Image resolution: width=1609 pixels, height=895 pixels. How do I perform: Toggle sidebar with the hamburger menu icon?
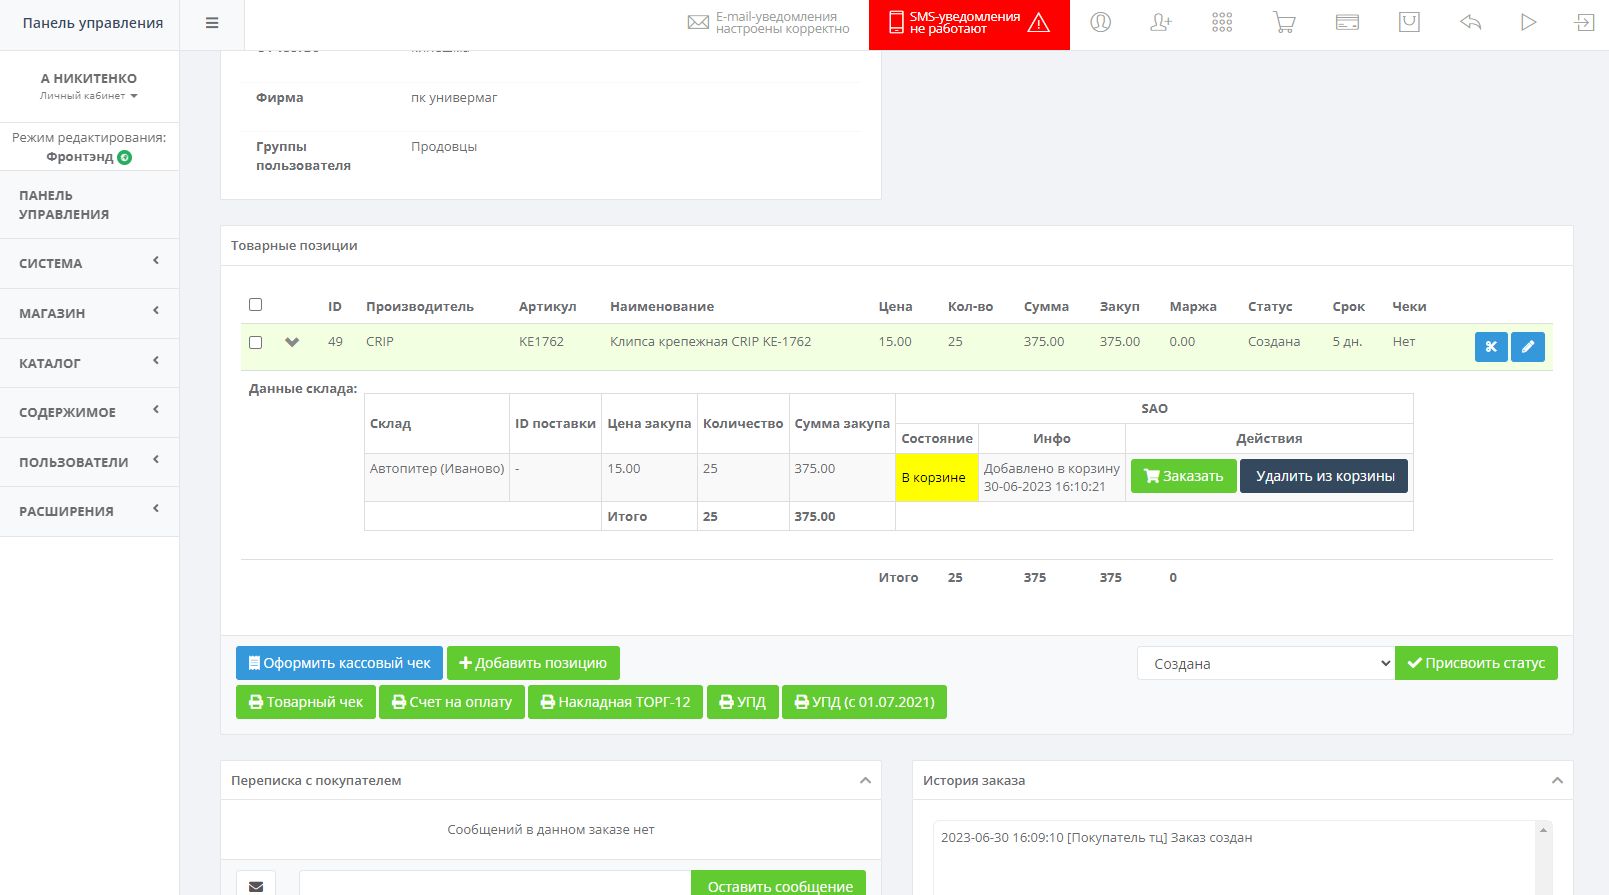(212, 23)
